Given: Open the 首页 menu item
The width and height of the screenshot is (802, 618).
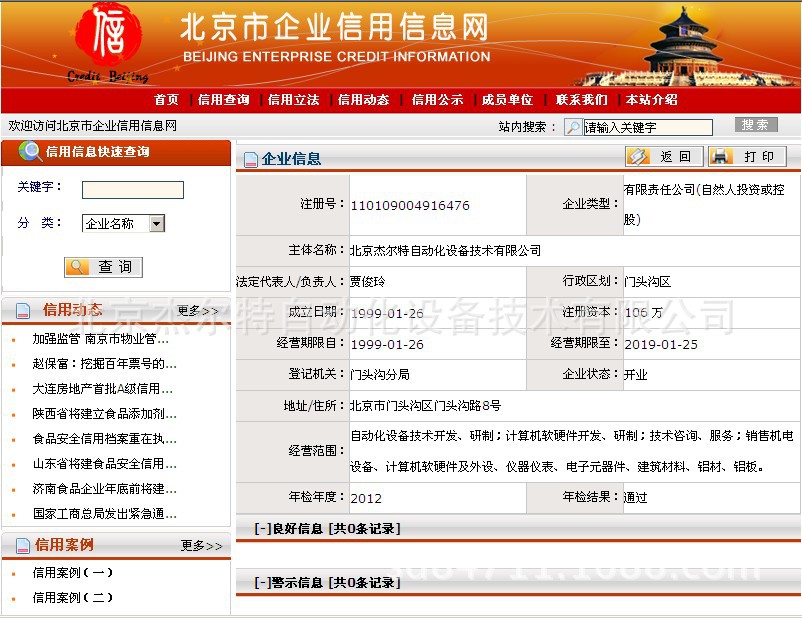Looking at the screenshot, I should pyautogui.click(x=166, y=100).
